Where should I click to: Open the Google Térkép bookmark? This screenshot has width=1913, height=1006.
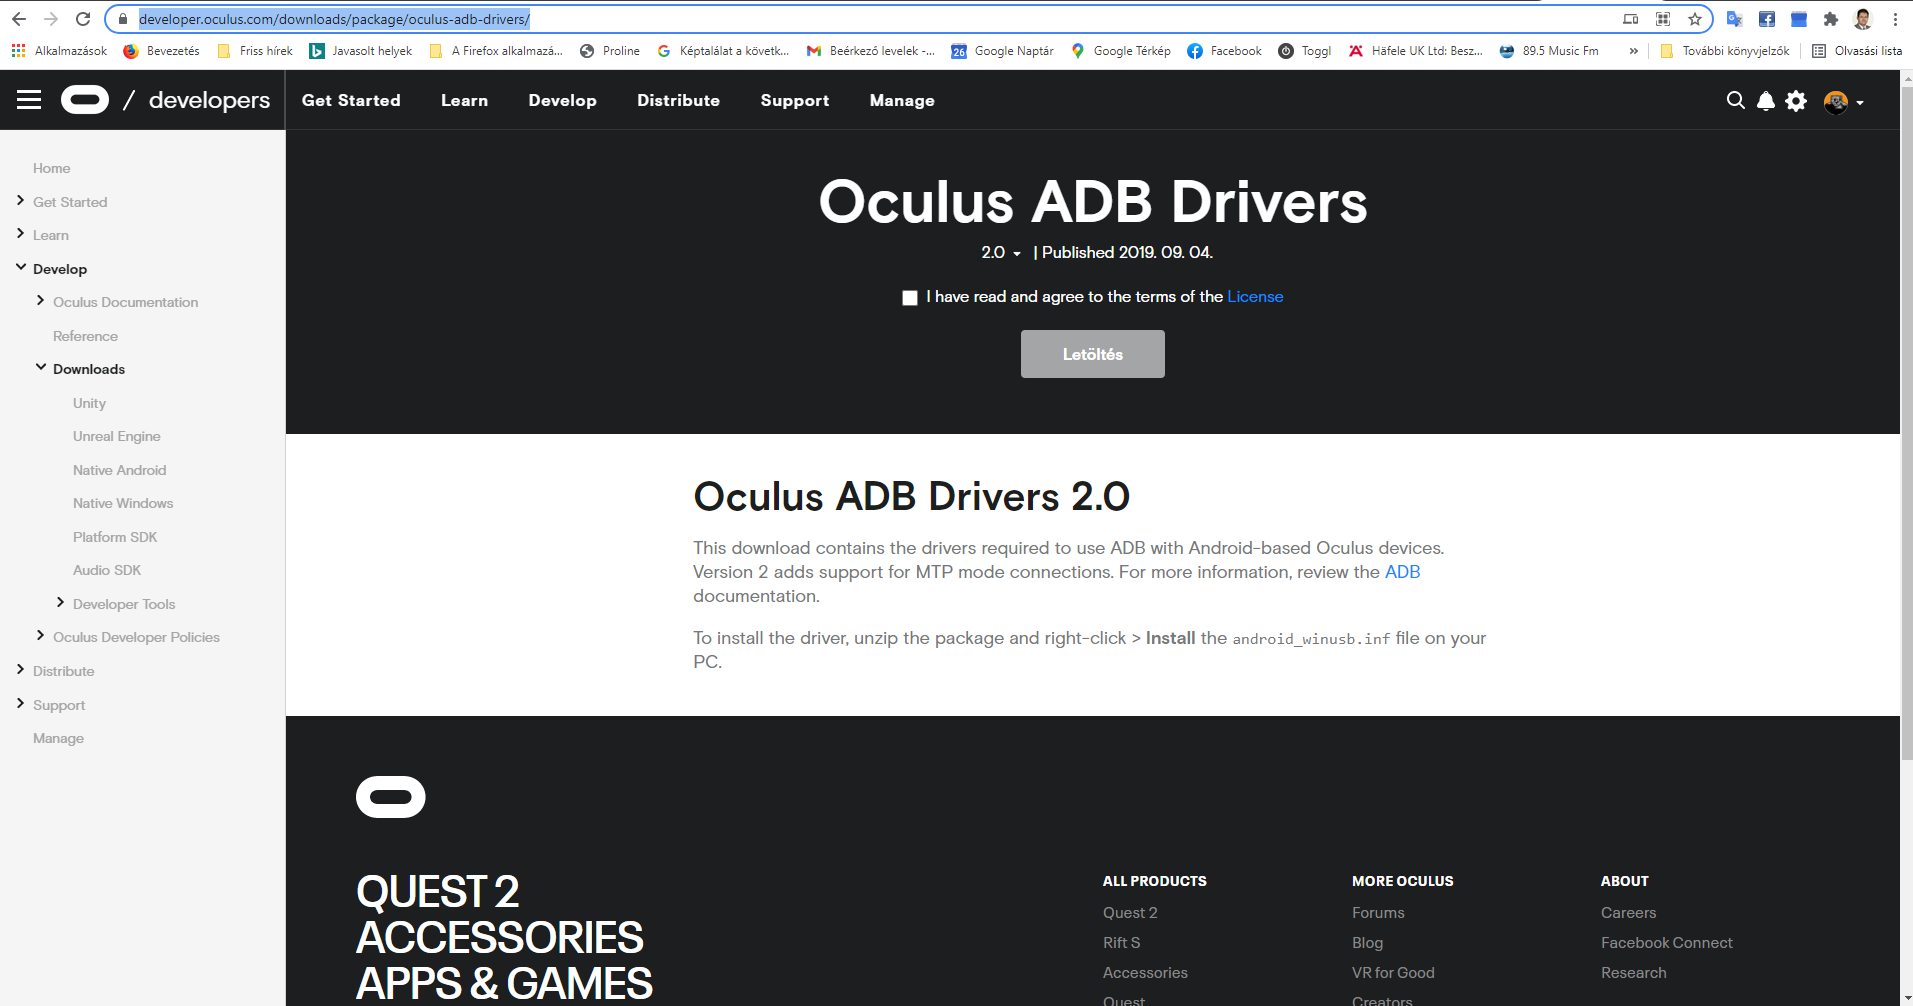(1120, 51)
